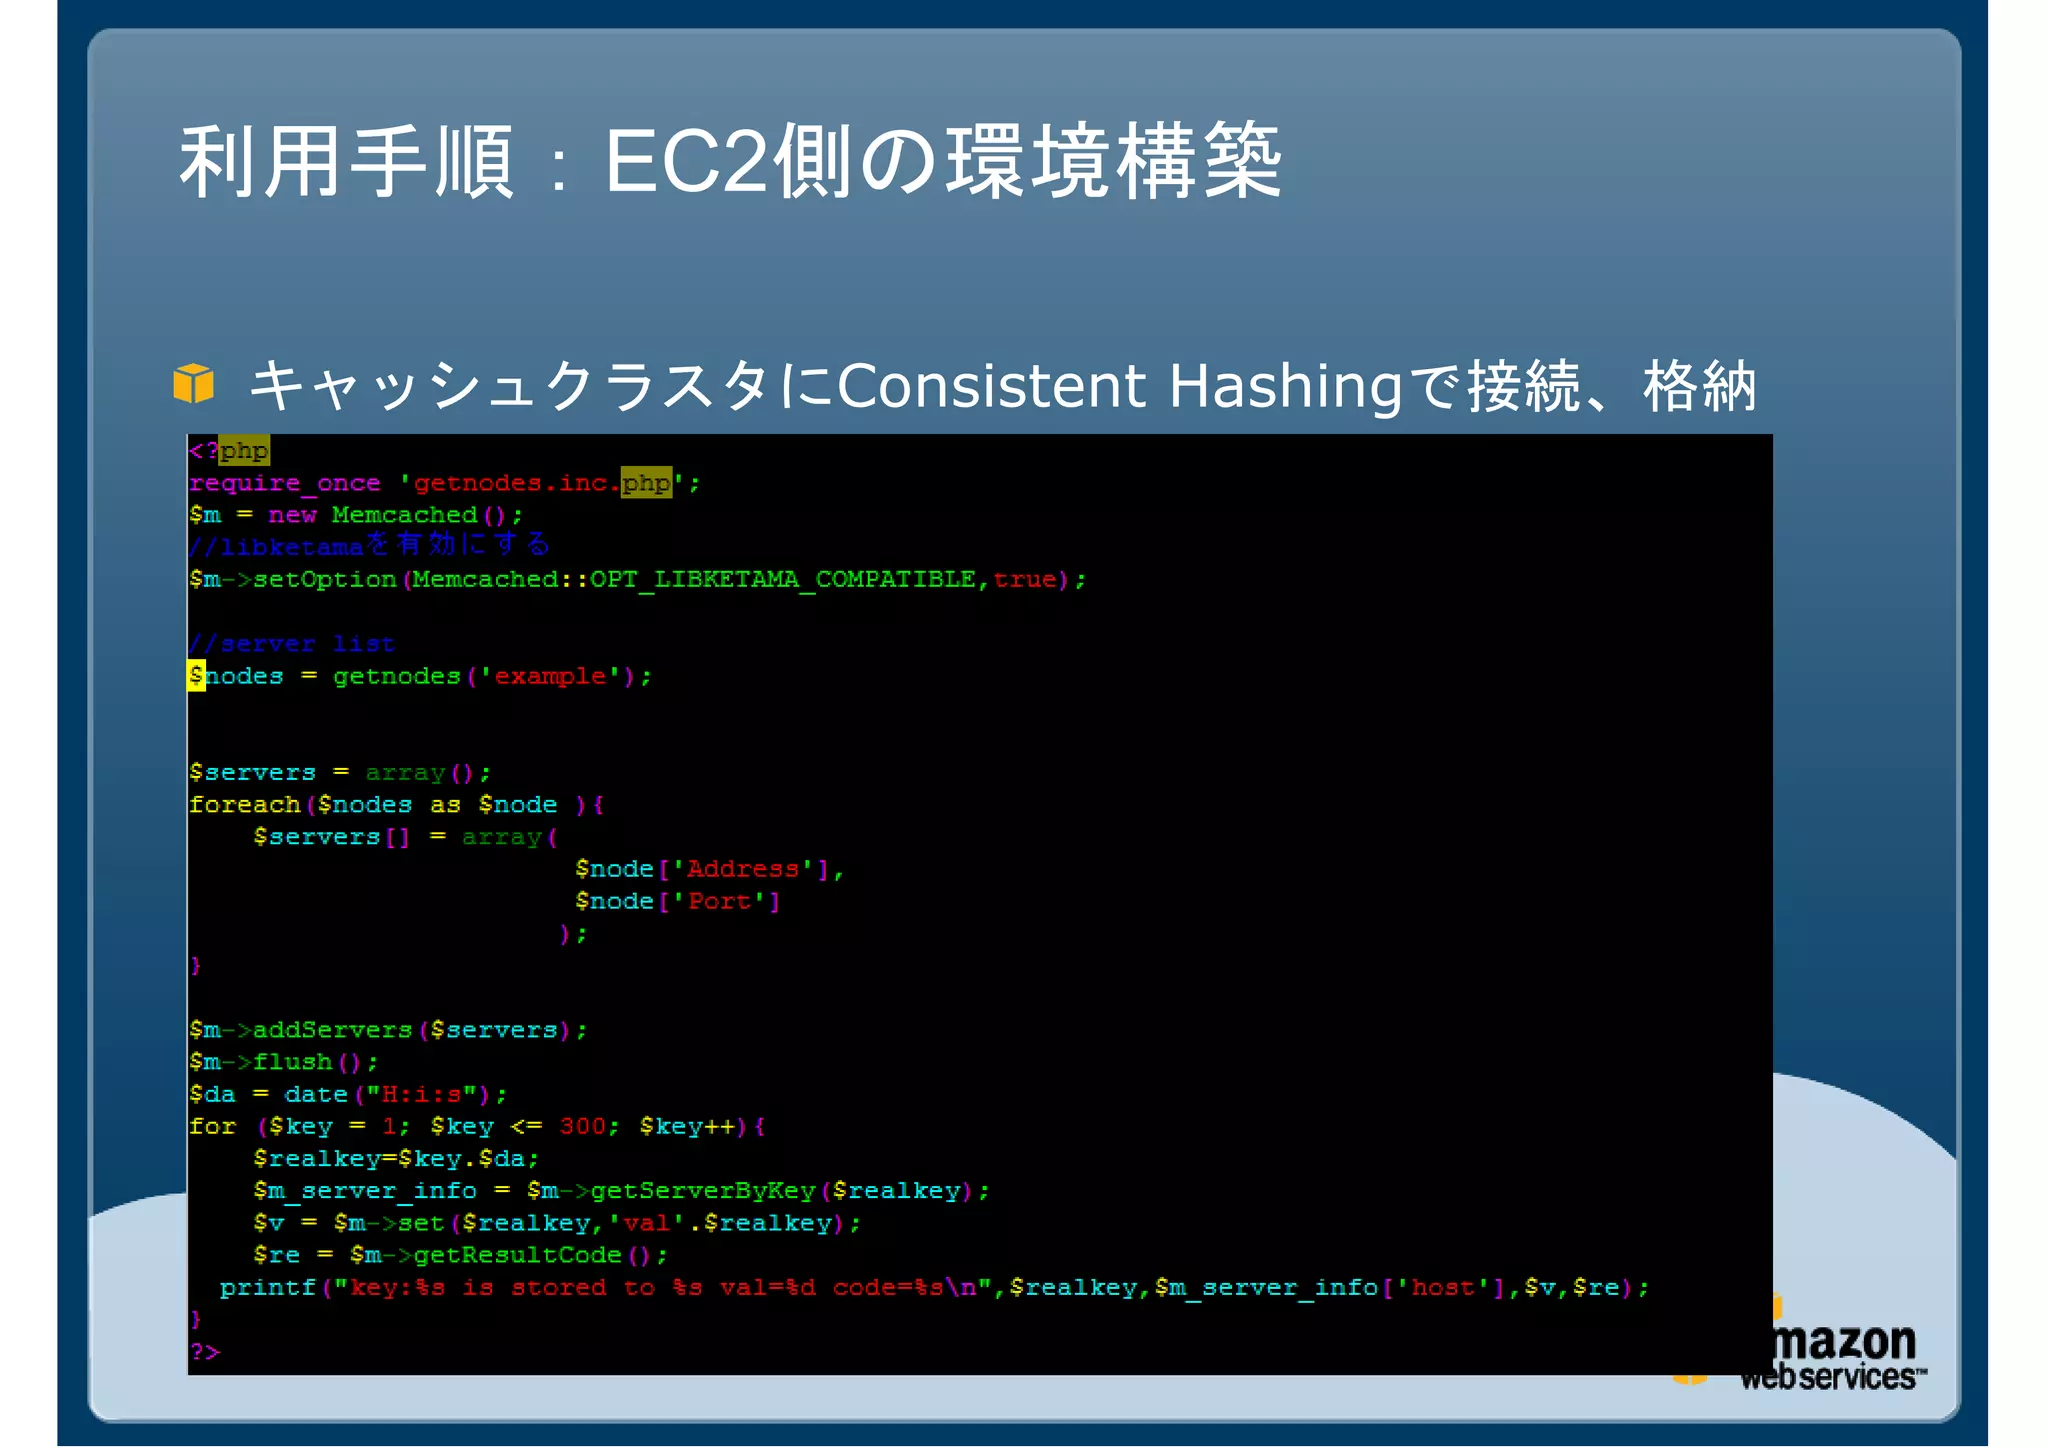2048x1448 pixels.
Task: Click the addServers($servers) line
Action: coord(388,1030)
